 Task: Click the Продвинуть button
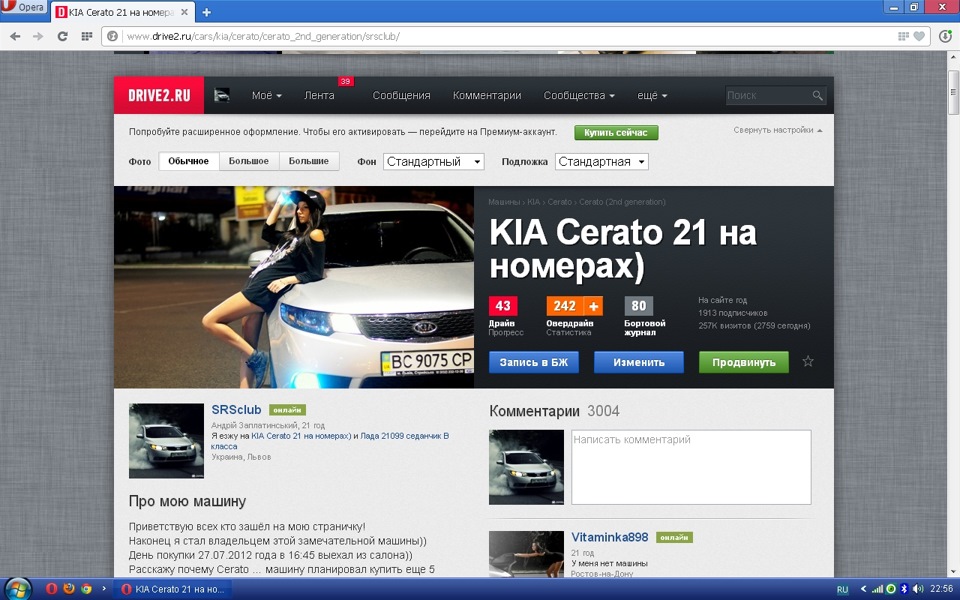point(744,362)
